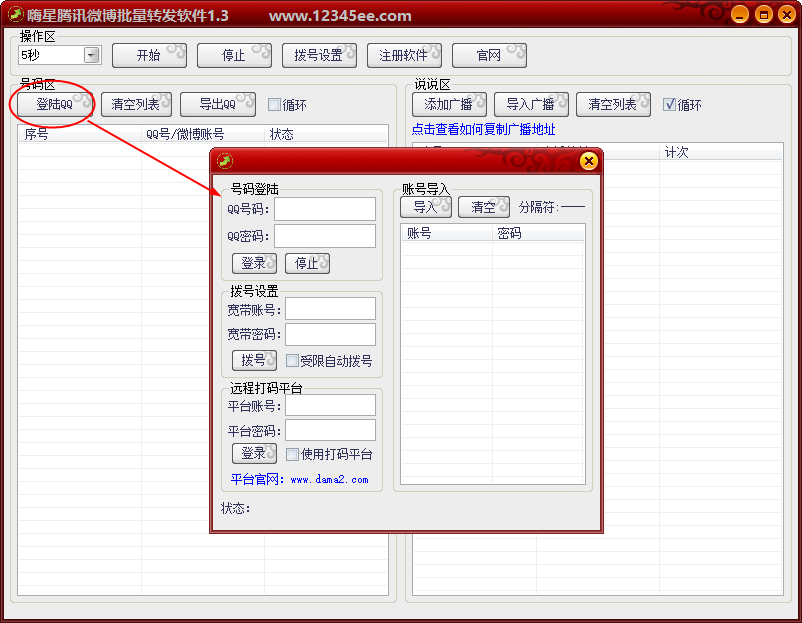802x623 pixels.
Task: Focus the 宽带密码 input field
Action: 330,335
